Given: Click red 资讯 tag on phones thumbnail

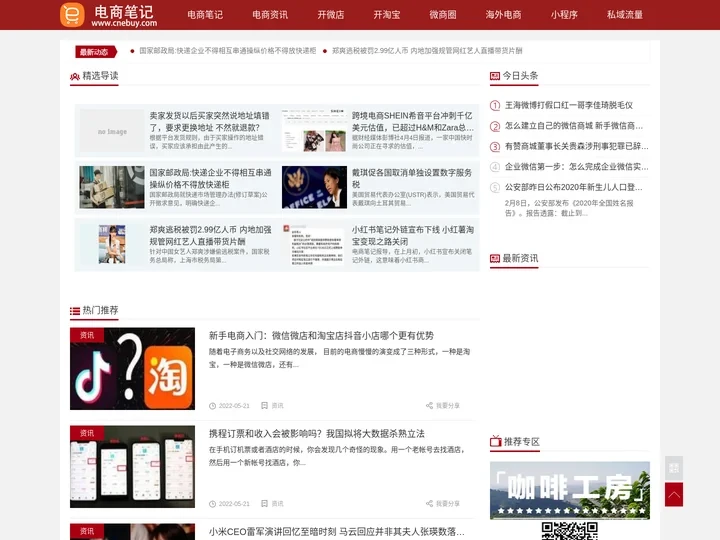Looking at the screenshot, I should (87, 433).
